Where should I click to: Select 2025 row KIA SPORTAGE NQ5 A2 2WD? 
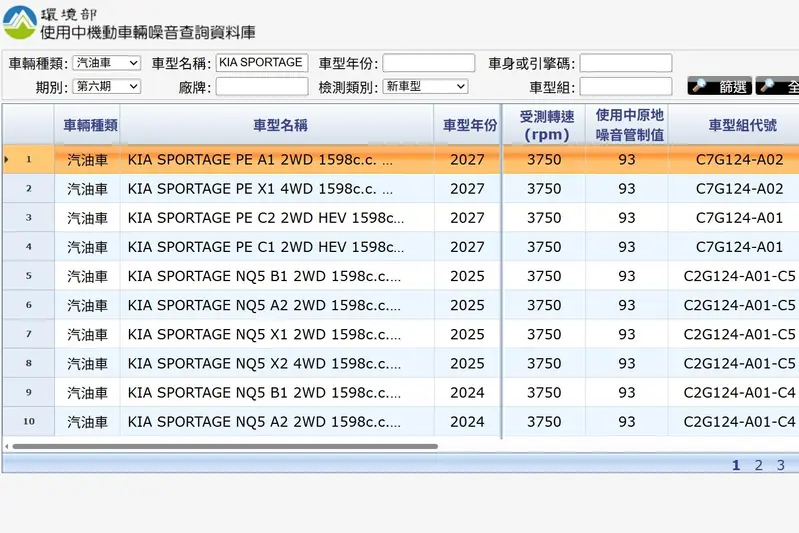point(401,305)
